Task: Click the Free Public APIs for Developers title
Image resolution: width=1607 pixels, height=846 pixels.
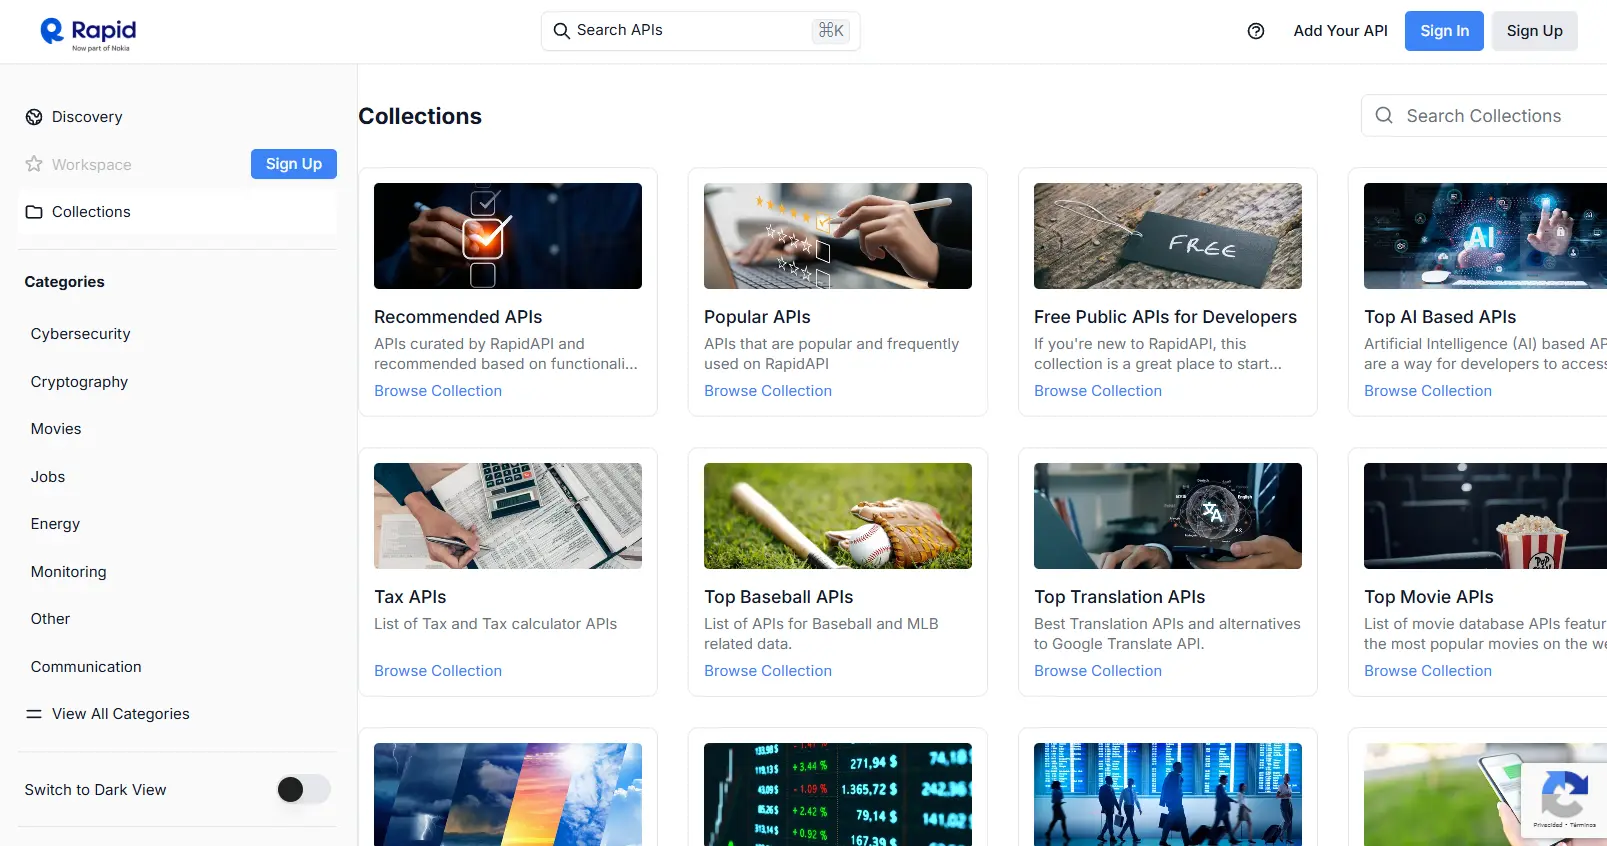Action: [1165, 317]
